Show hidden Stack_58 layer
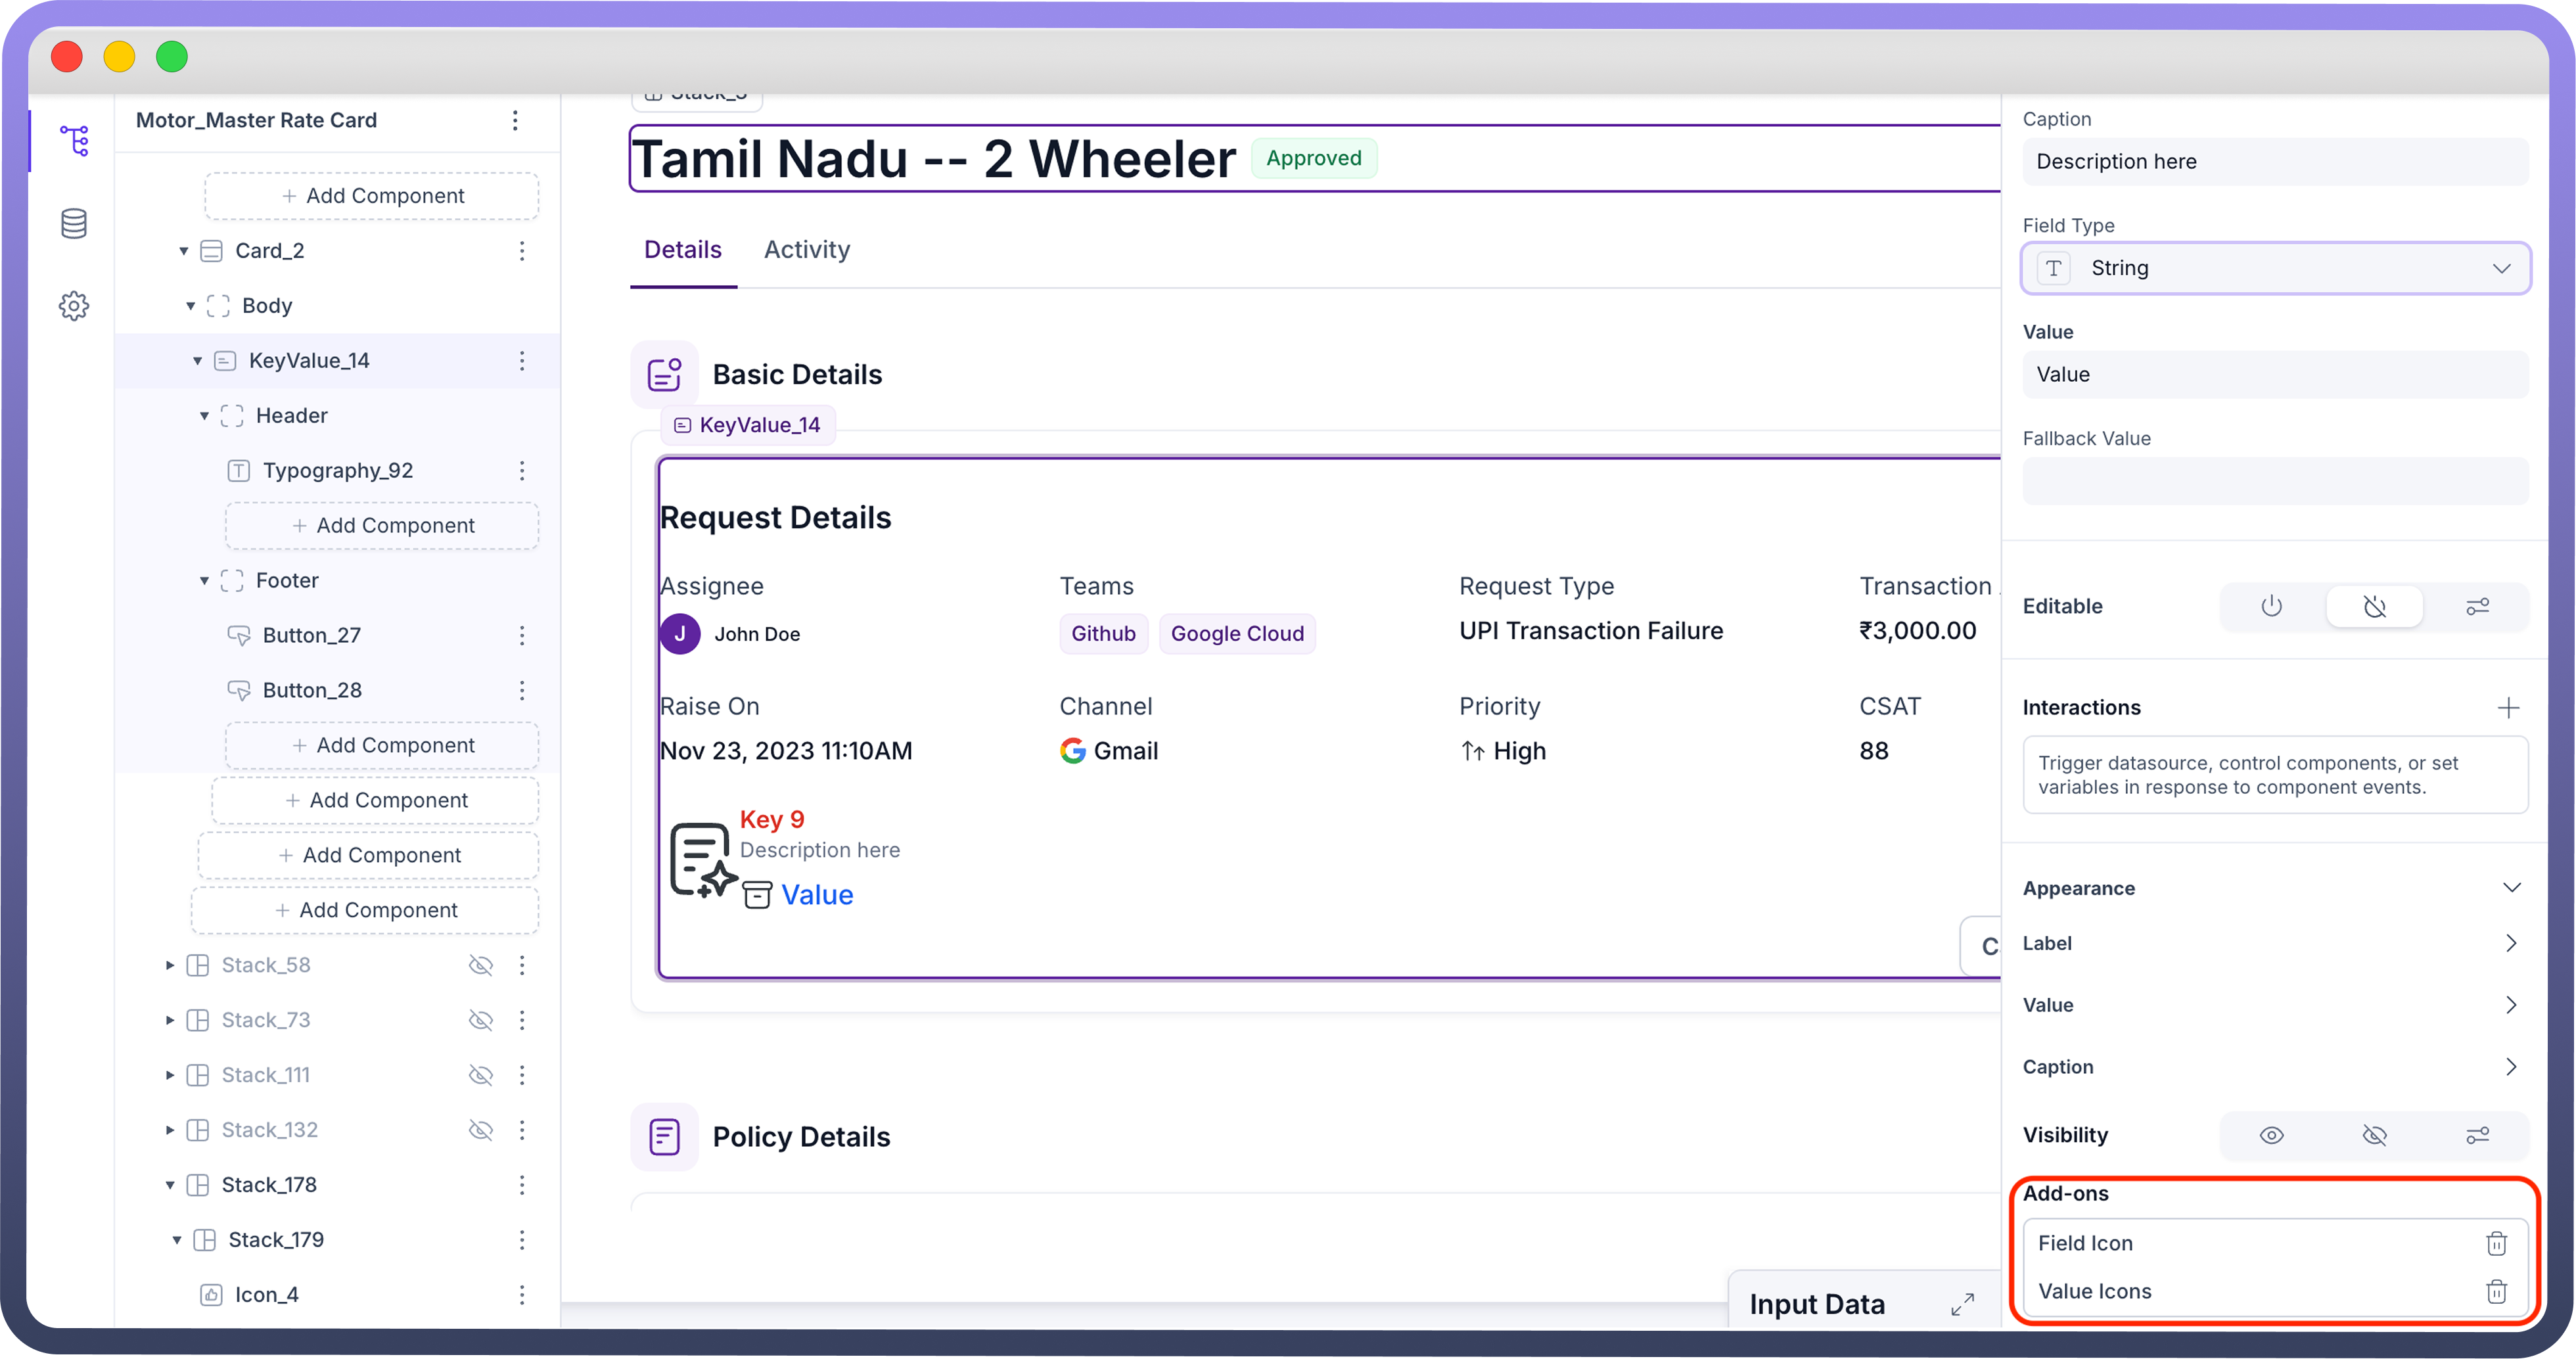 tap(481, 965)
